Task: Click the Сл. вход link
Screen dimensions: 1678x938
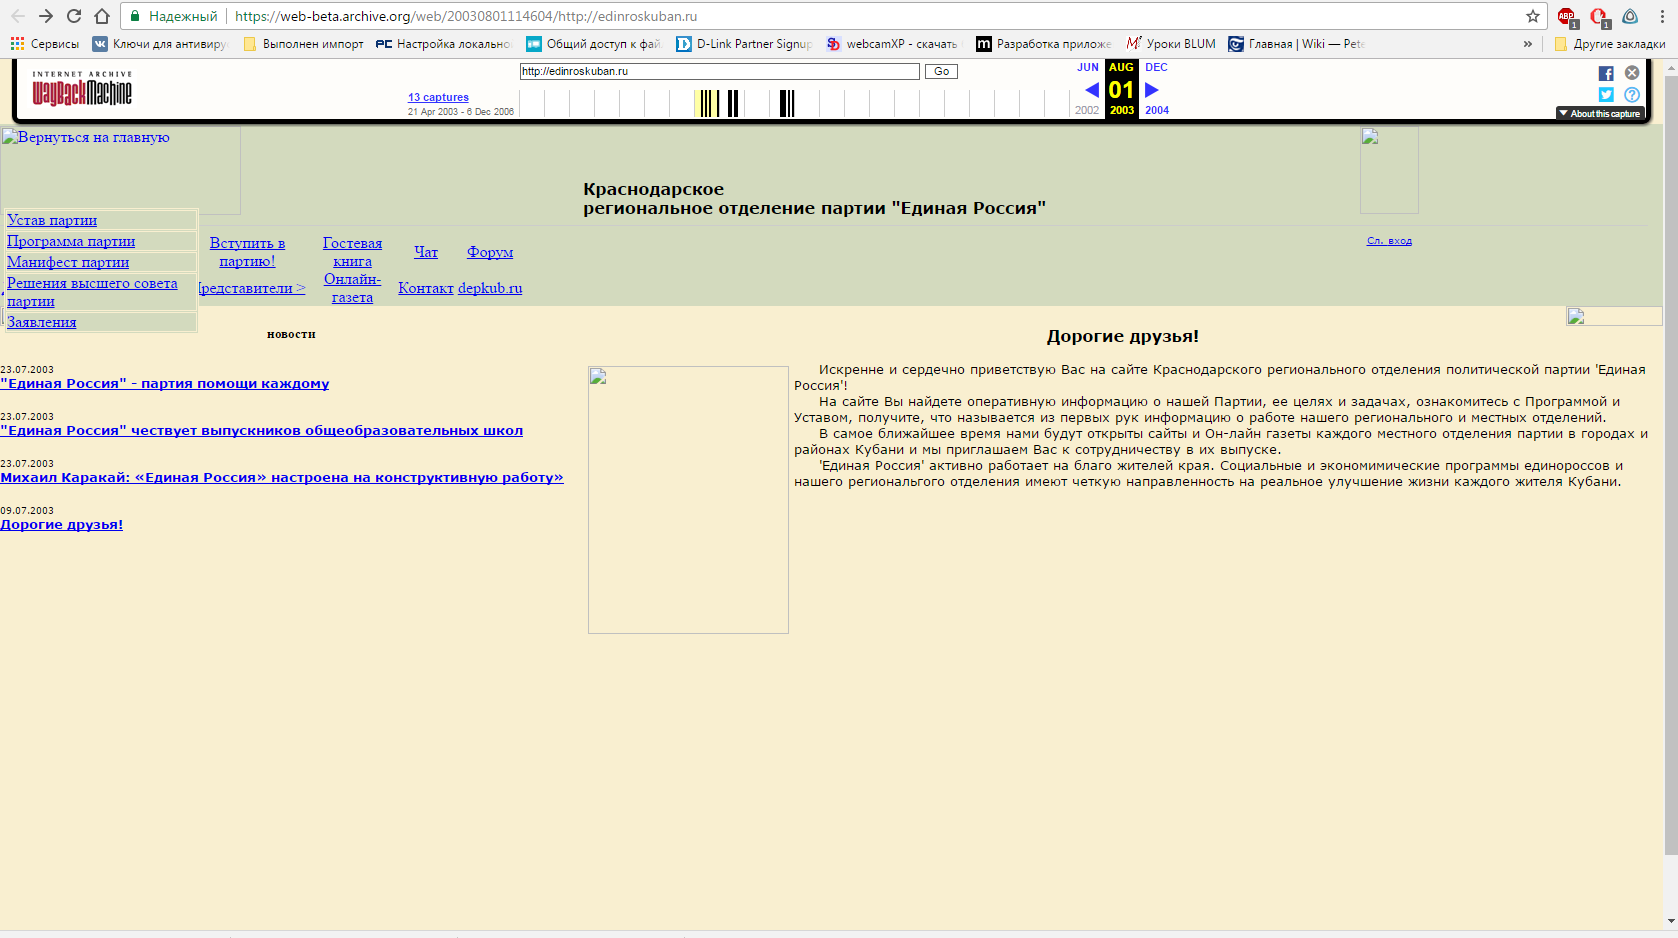Action: [1389, 241]
